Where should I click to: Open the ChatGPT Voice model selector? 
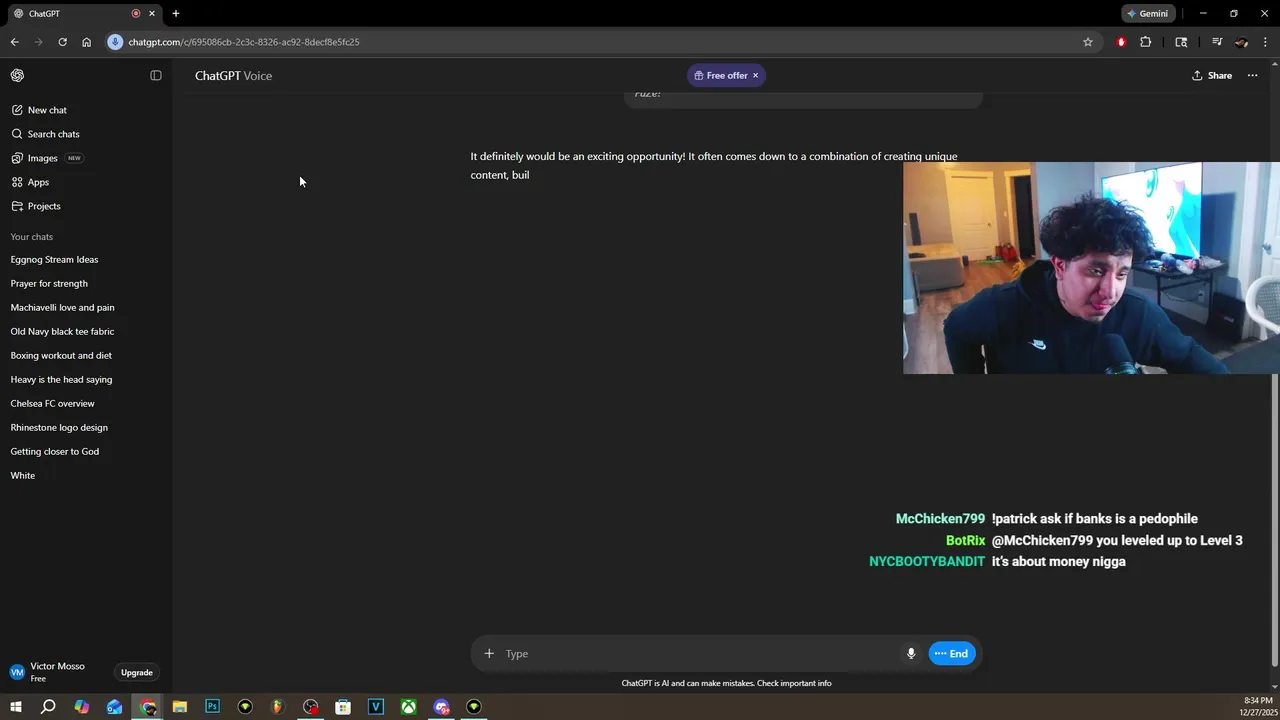[233, 76]
